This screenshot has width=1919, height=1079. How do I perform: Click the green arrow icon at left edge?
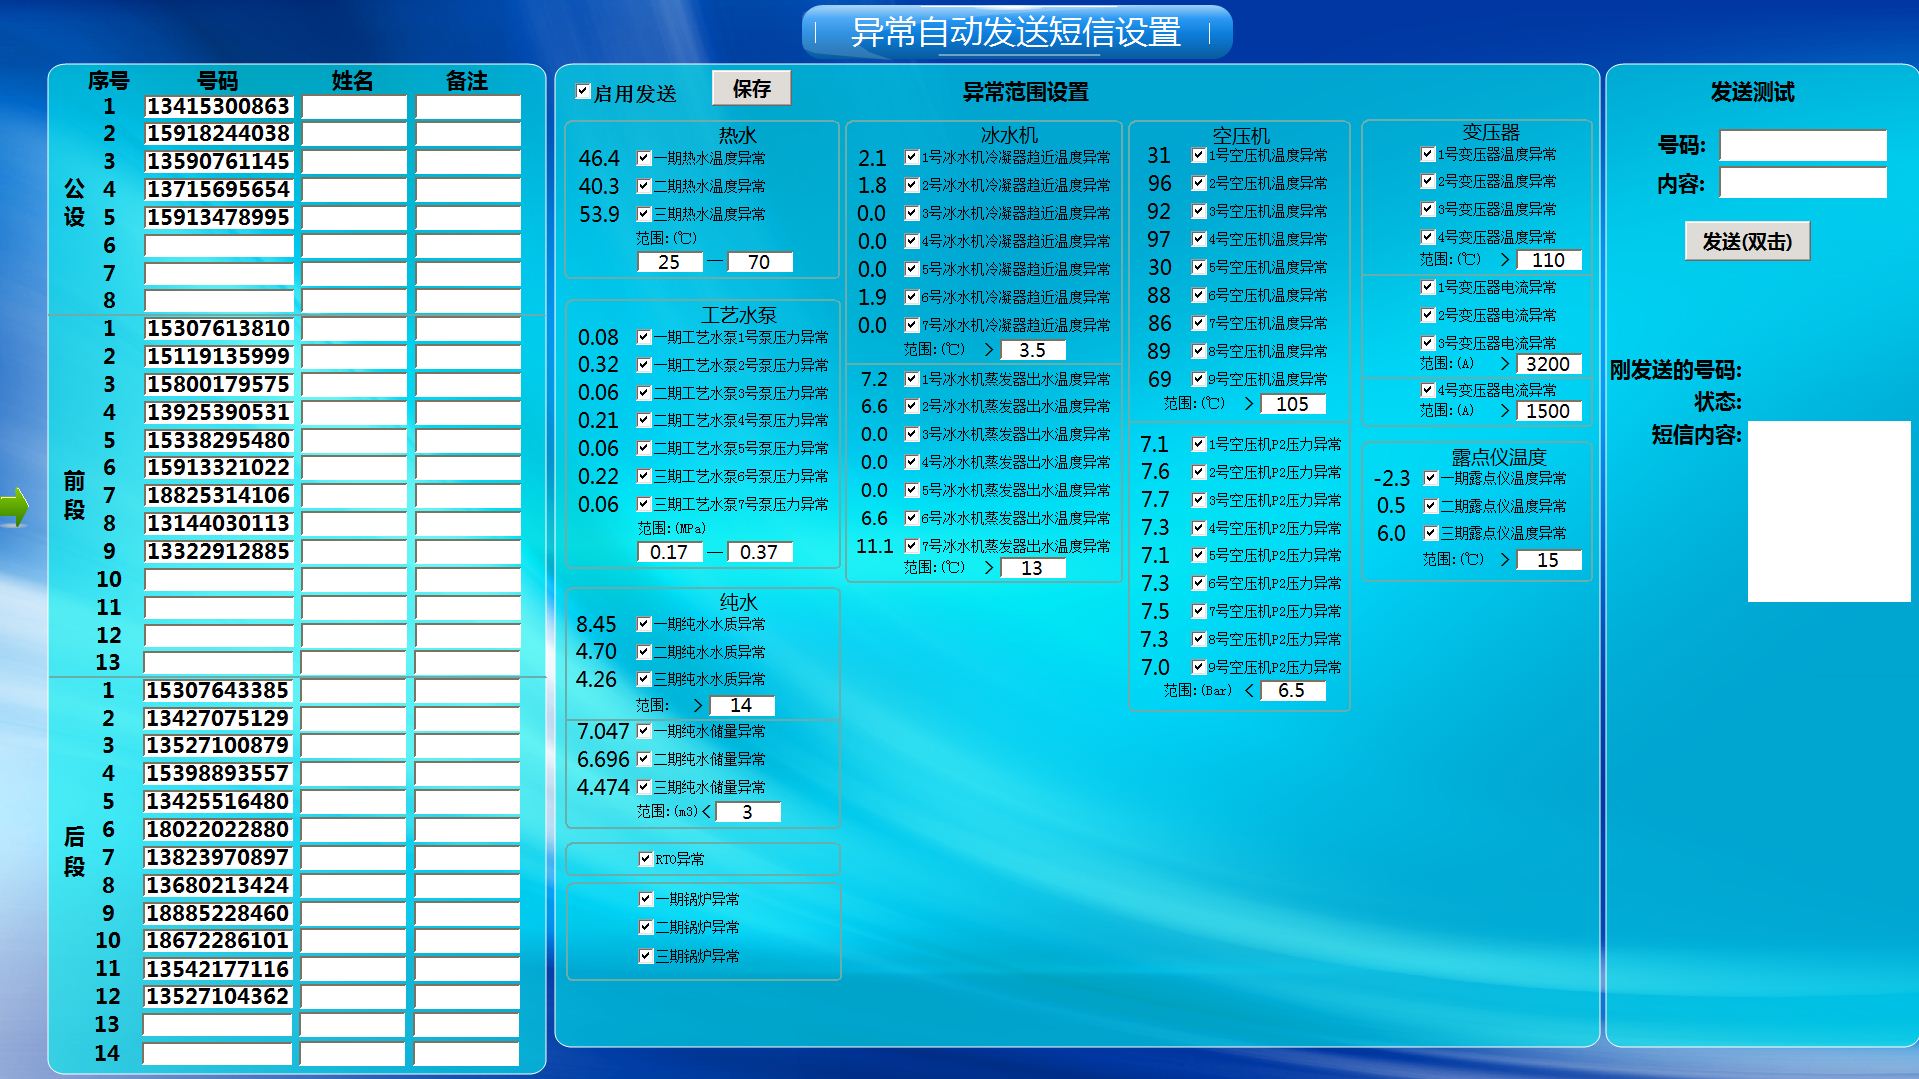(x=14, y=507)
